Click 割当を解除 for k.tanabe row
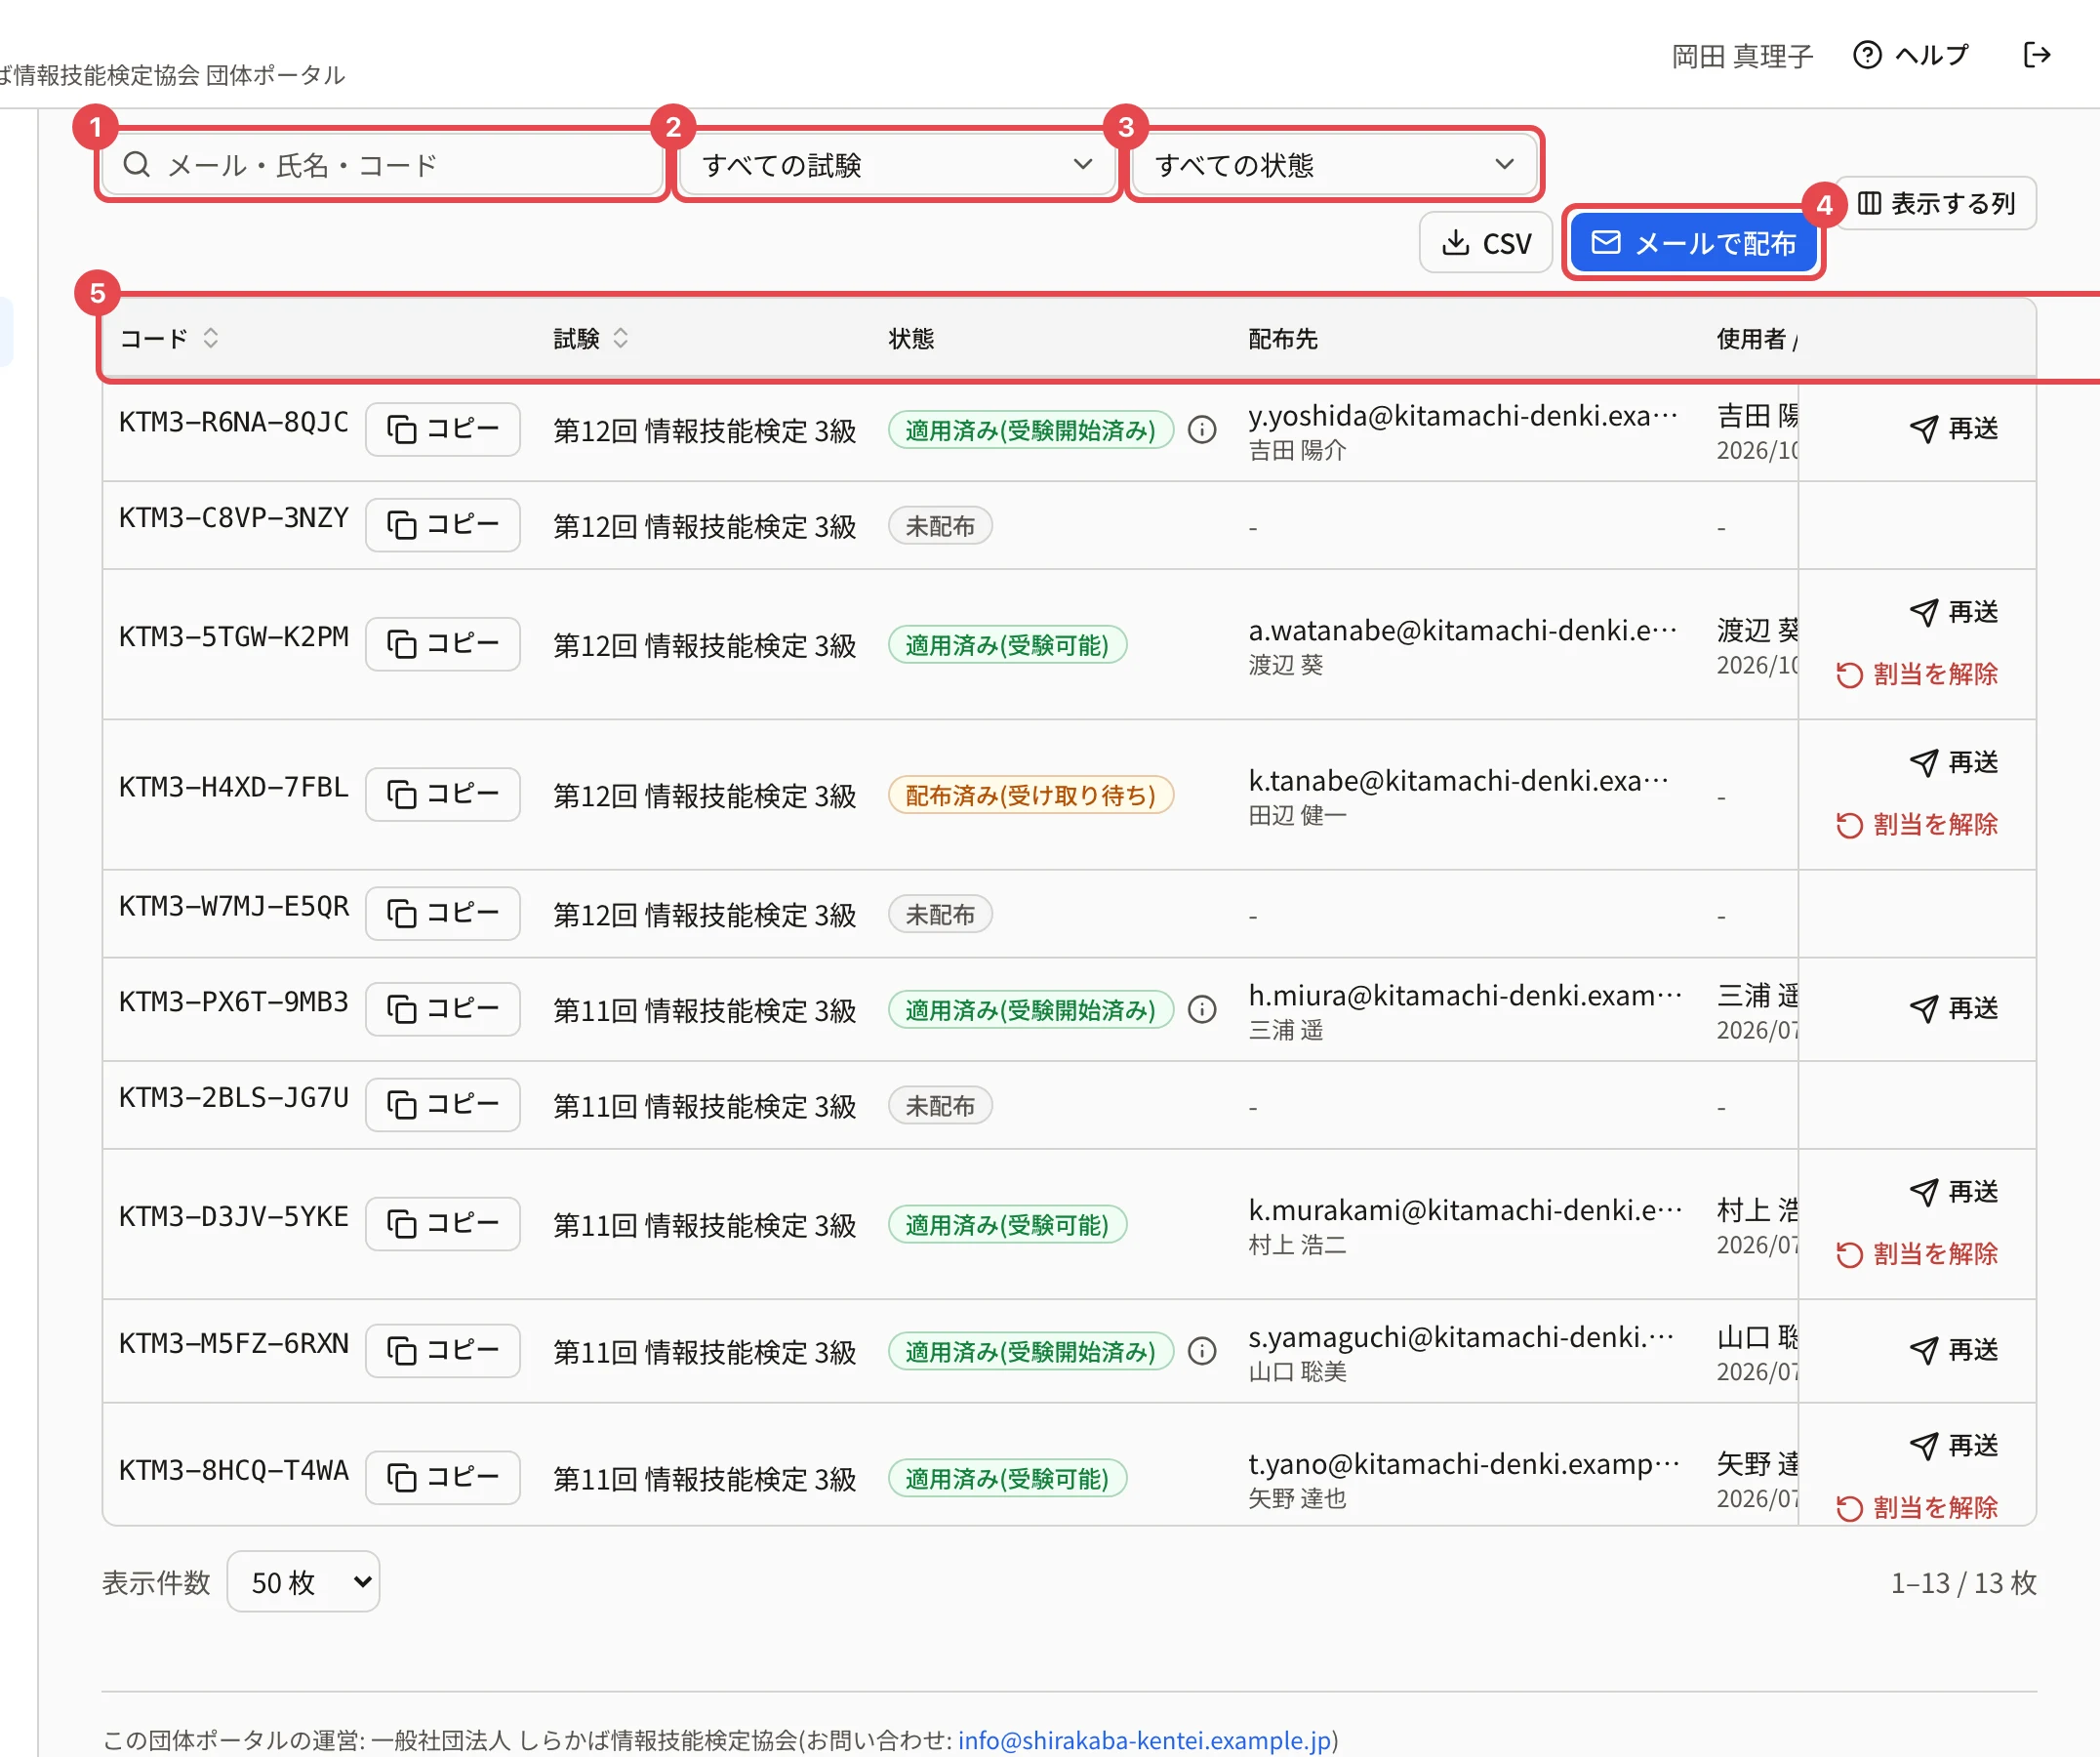The image size is (2100, 1757). coord(1917,825)
